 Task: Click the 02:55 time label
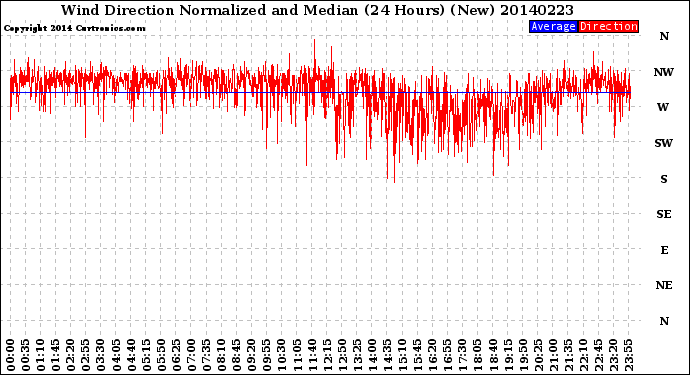pos(86,355)
